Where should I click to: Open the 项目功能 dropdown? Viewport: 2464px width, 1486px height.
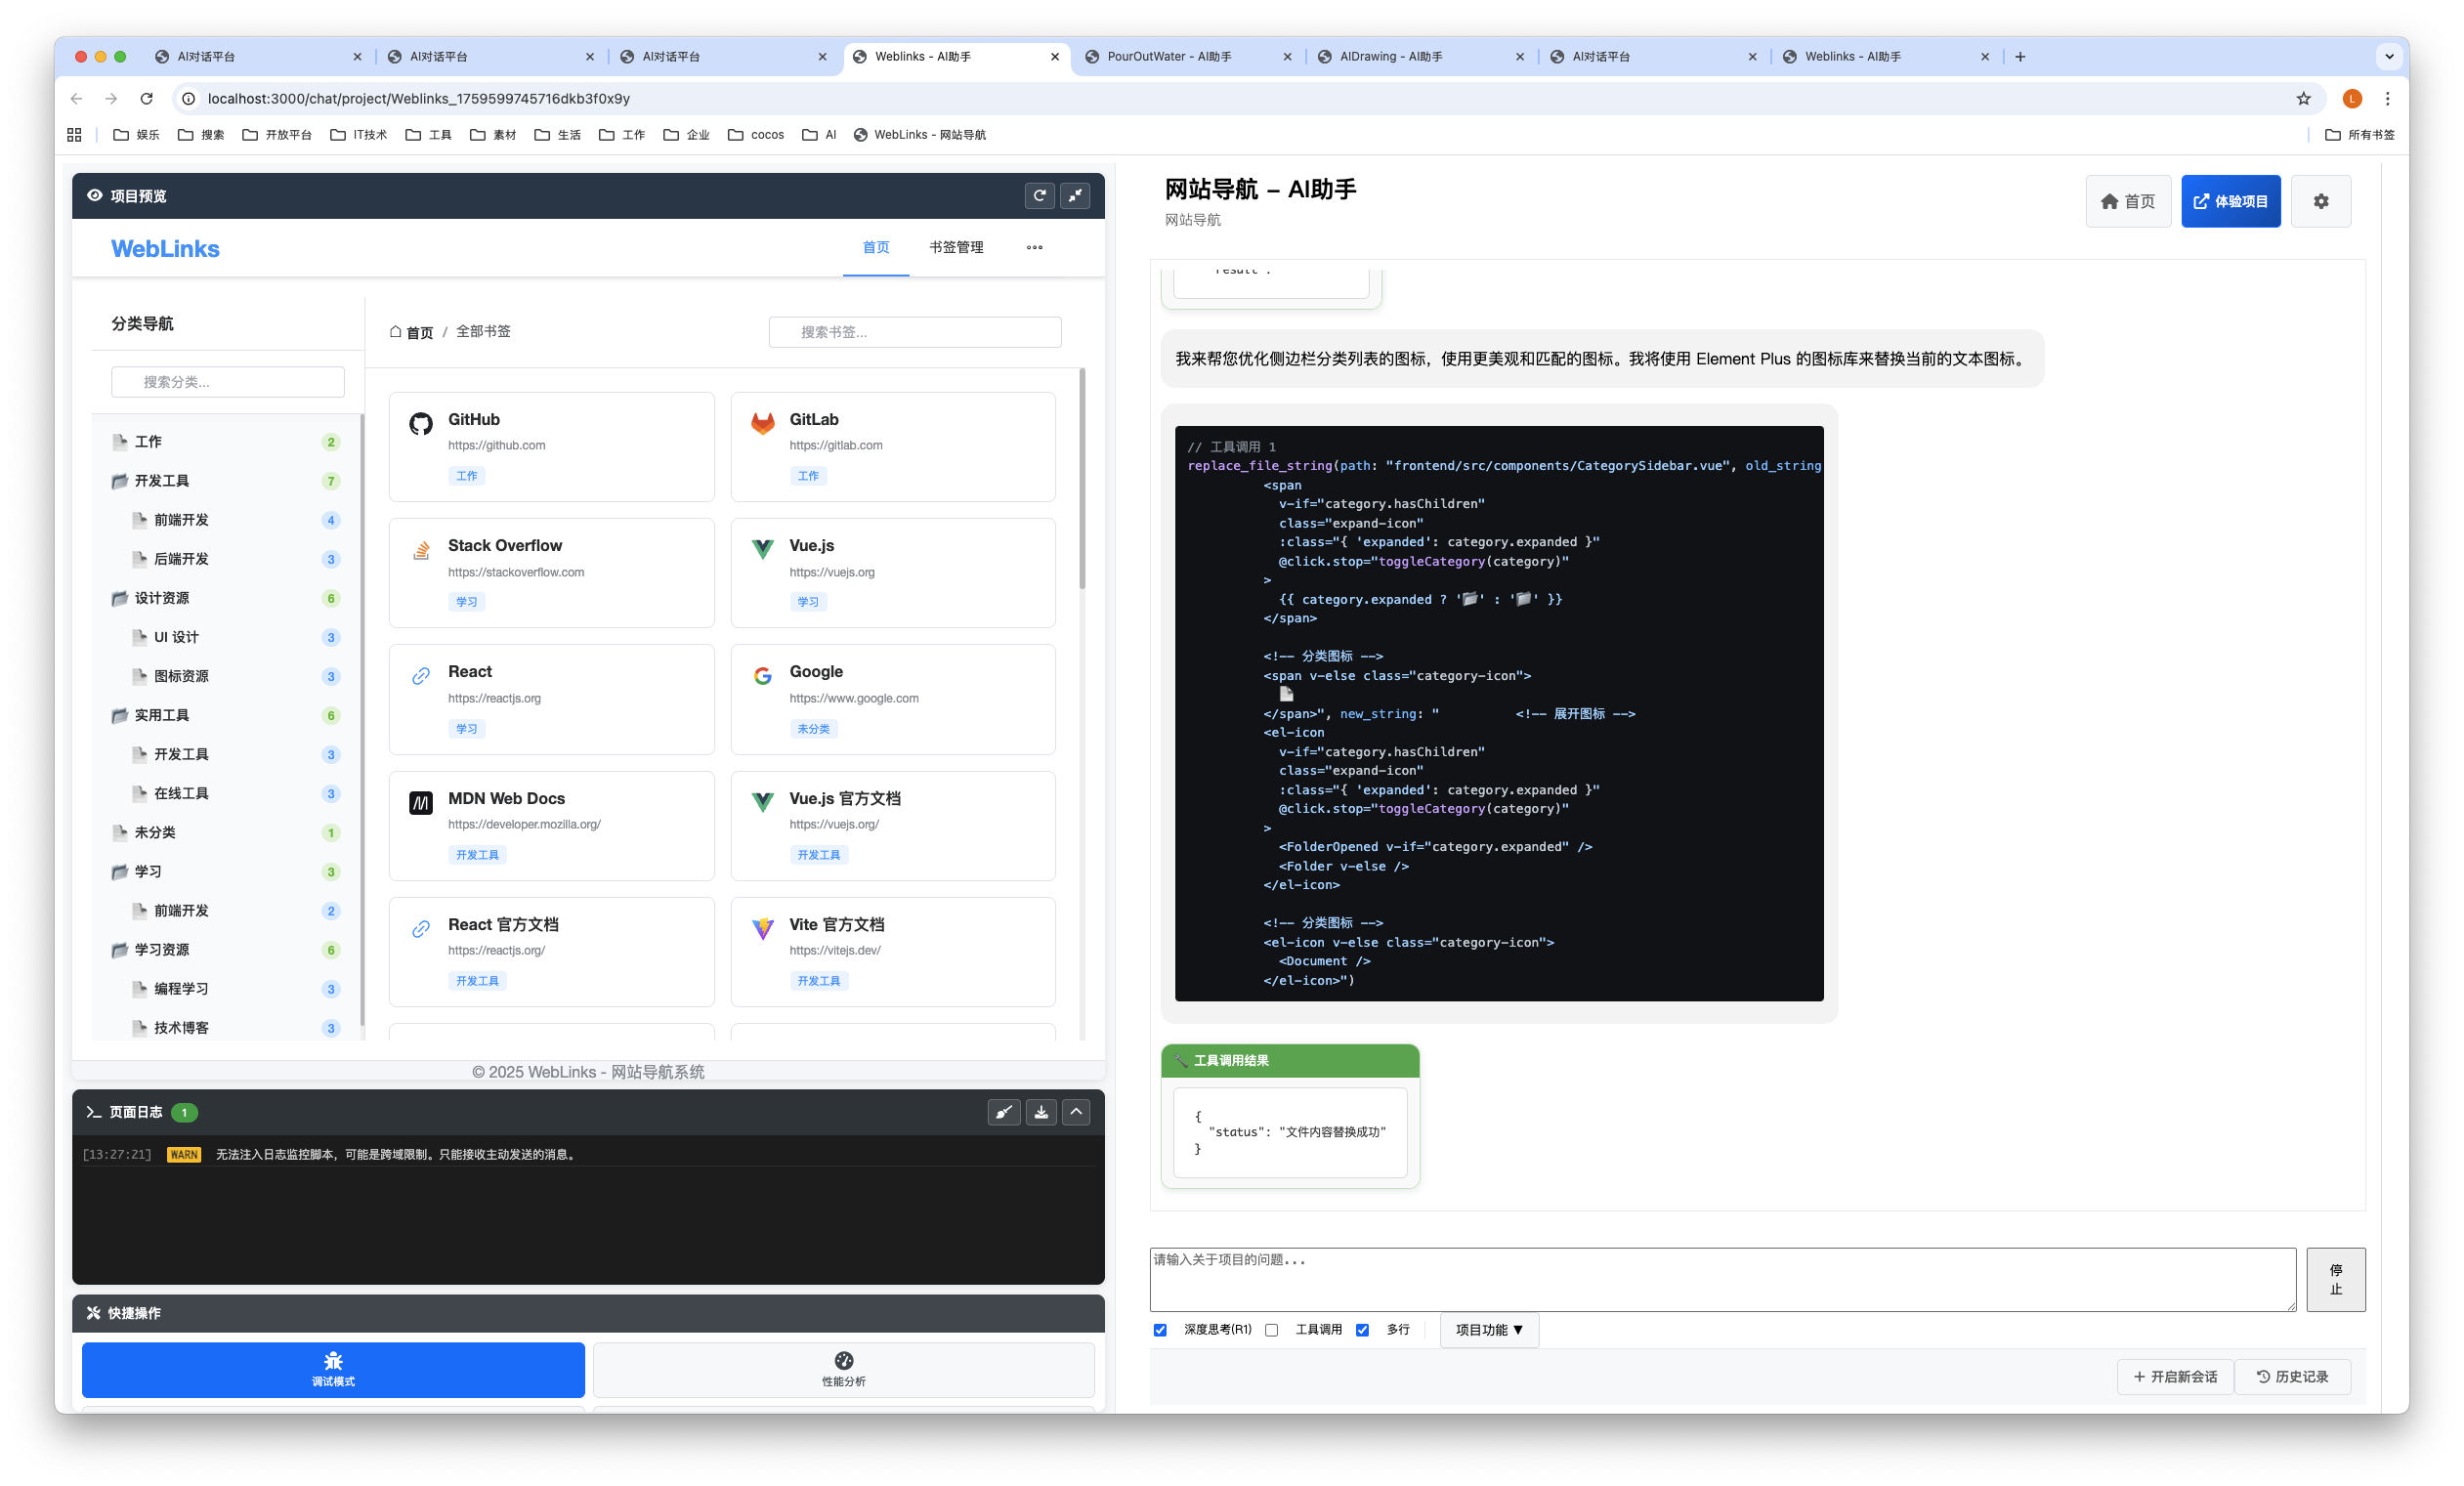click(1488, 1330)
